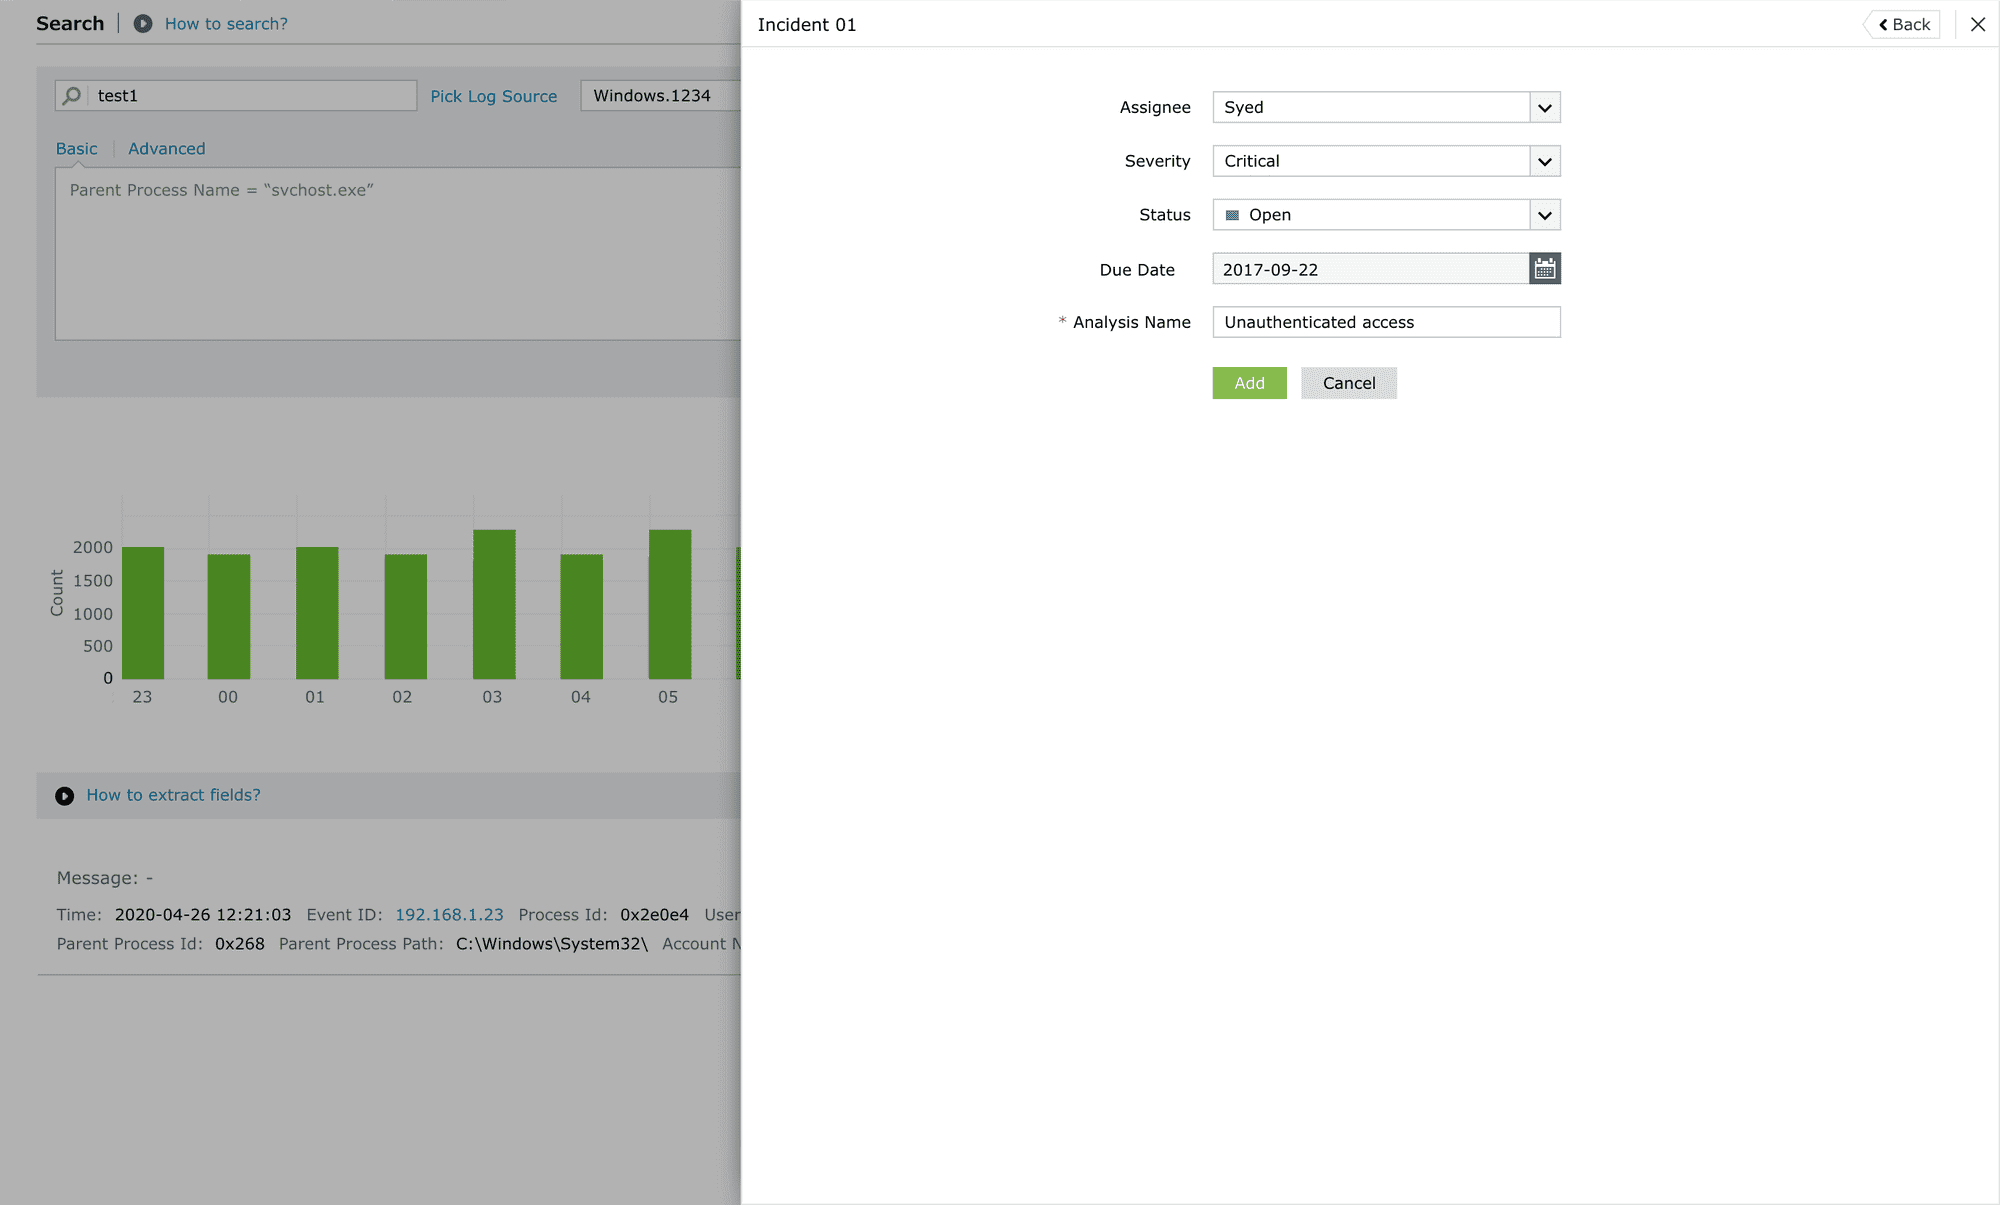
Task: Focus the Analysis Name text field
Action: coord(1385,322)
